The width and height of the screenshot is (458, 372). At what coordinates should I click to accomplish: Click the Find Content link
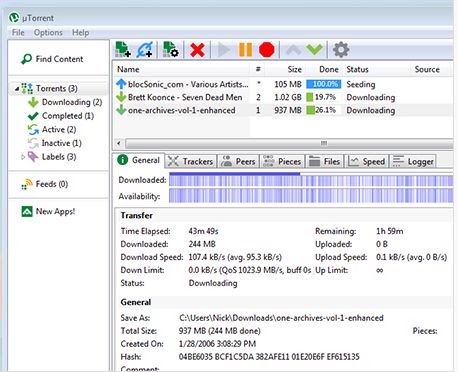coord(59,59)
